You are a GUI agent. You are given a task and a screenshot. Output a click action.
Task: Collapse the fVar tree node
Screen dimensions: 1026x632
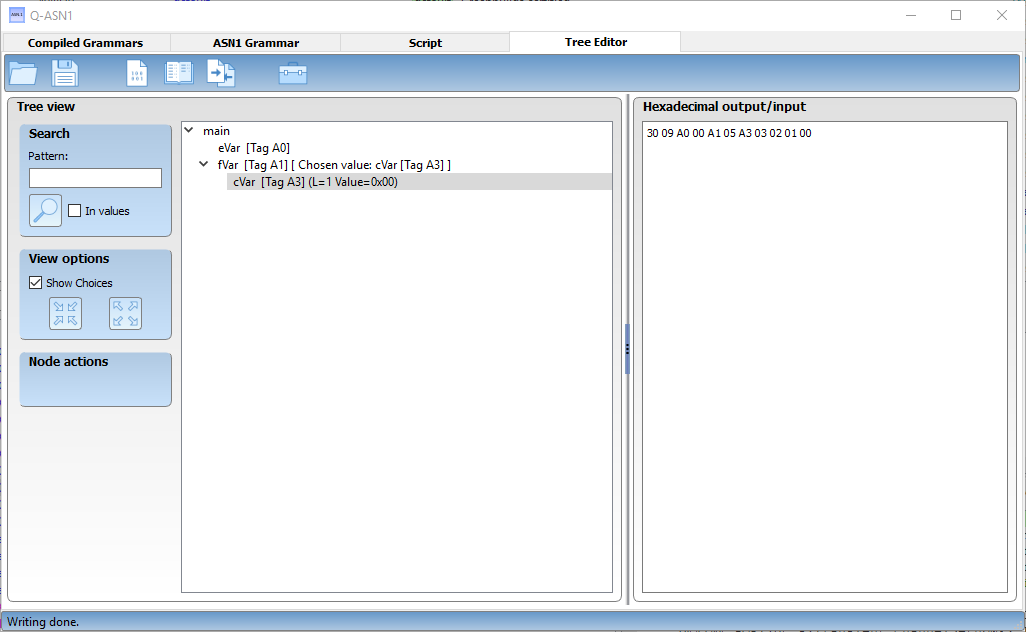(204, 164)
